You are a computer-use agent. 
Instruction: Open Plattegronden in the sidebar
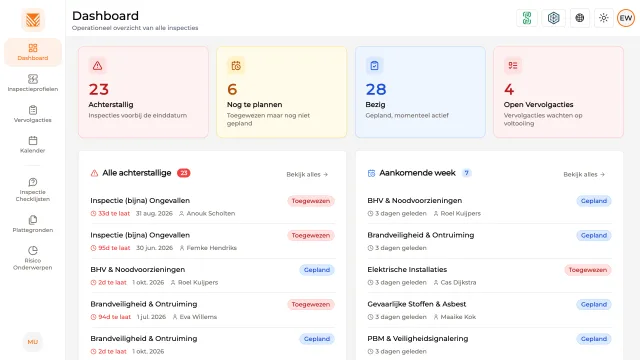tap(33, 224)
